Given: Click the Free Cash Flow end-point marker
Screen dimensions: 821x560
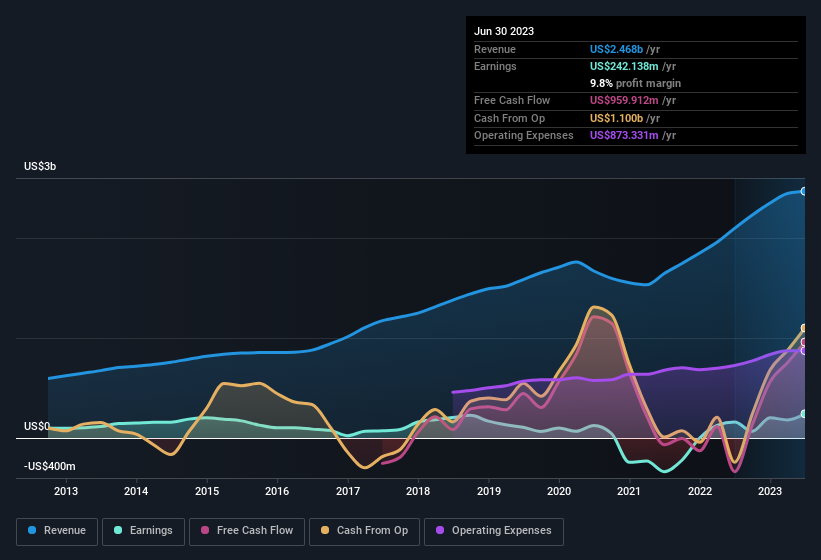Looking at the screenshot, I should (804, 342).
